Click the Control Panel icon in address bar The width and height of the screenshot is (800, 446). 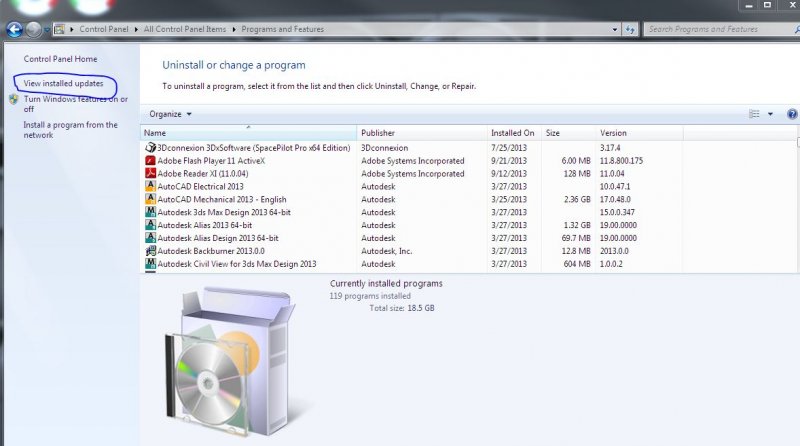coord(59,30)
